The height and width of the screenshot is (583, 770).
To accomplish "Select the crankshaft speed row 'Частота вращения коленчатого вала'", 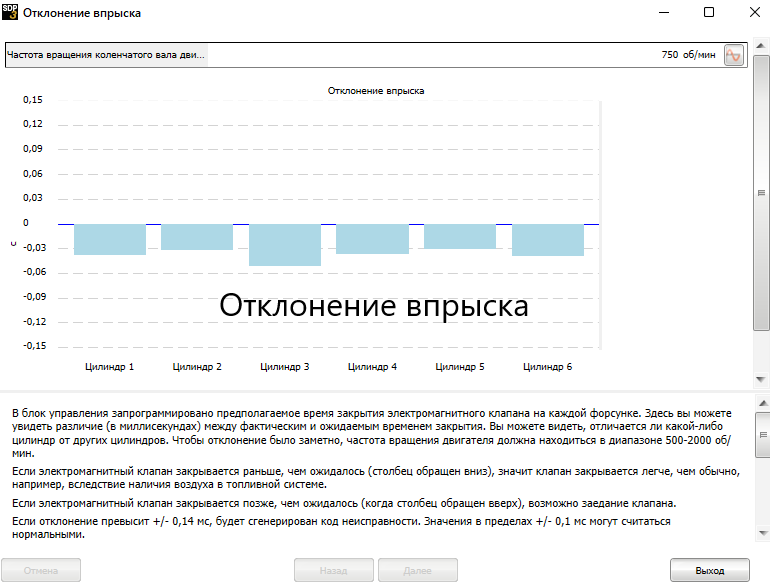I will pos(376,55).
